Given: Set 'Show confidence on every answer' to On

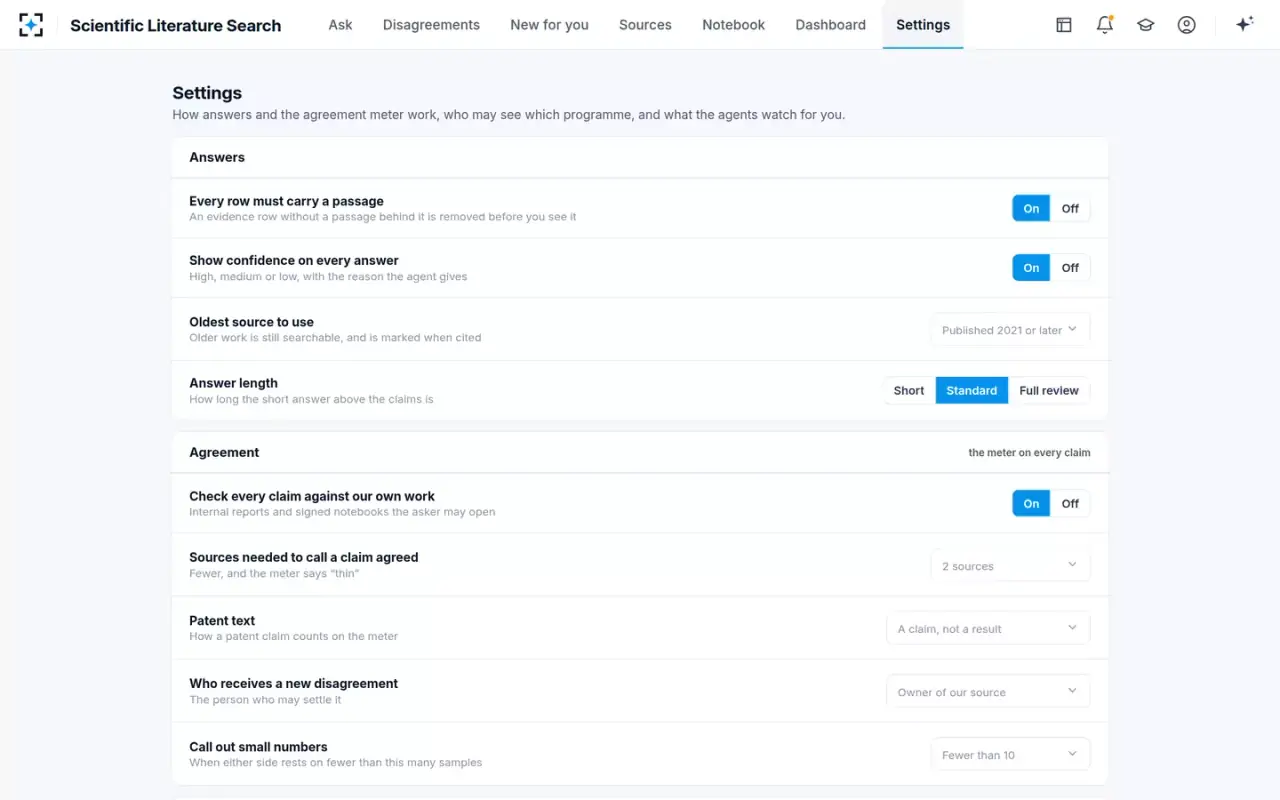Looking at the screenshot, I should coord(1031,268).
